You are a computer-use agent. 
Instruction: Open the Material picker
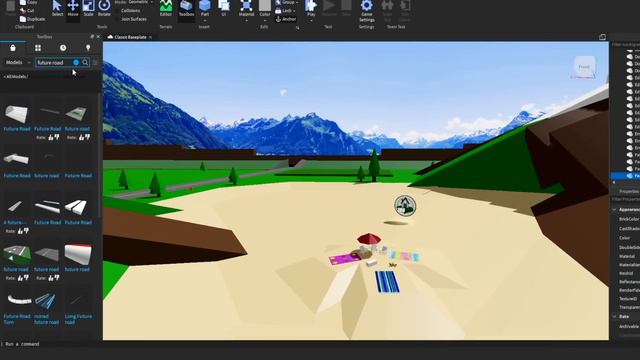pos(246,7)
